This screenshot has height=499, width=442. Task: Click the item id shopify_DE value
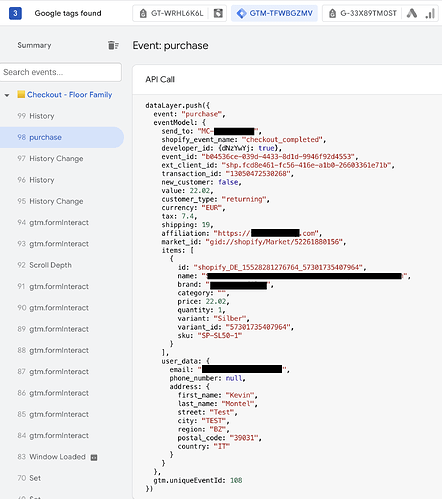pyautogui.click(x=278, y=267)
